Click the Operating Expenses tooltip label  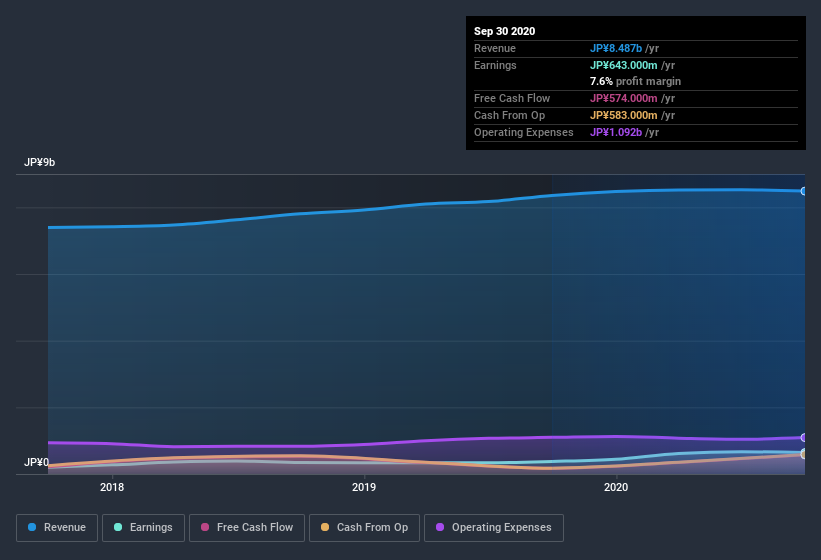(524, 132)
